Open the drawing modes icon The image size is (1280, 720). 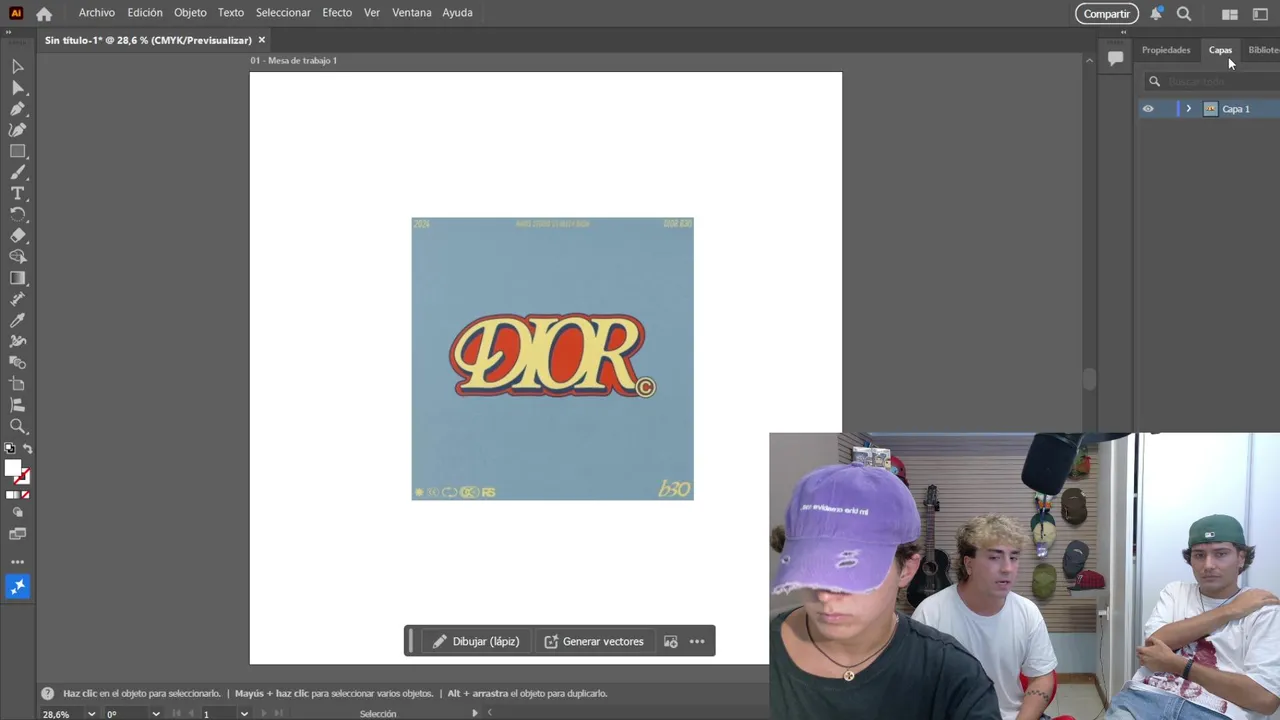click(x=17, y=512)
